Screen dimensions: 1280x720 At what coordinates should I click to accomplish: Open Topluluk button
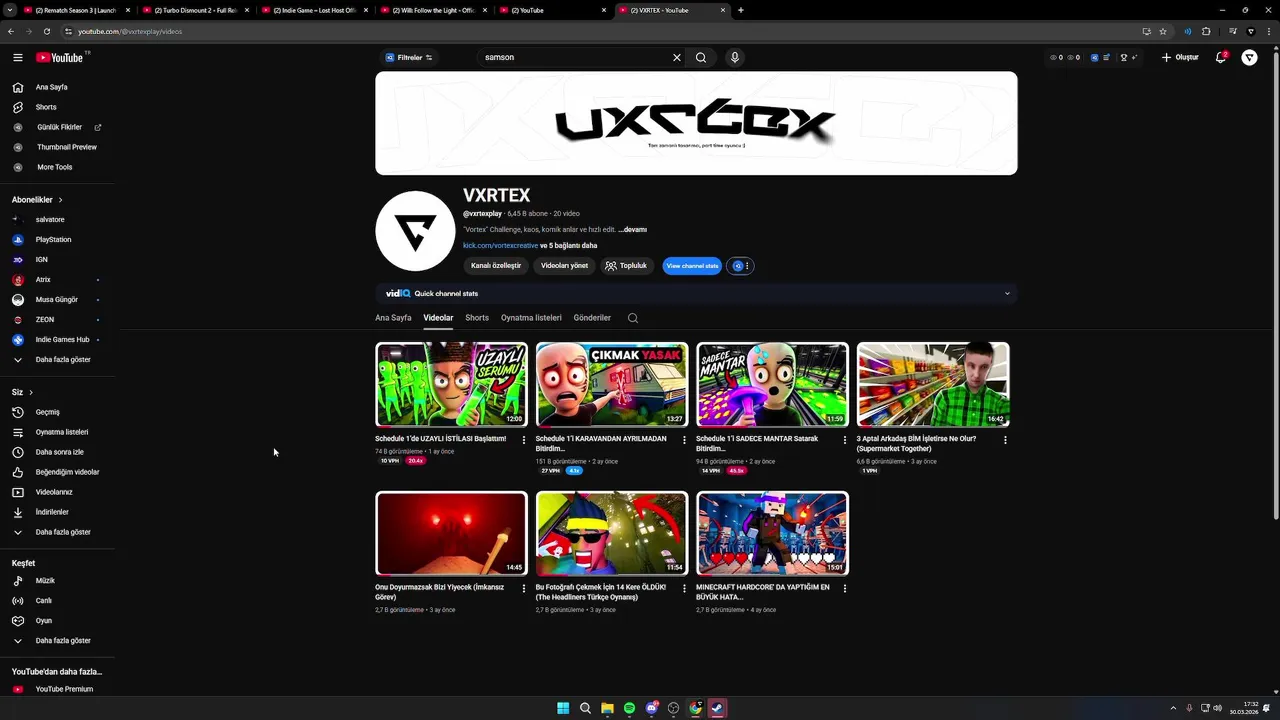coord(626,266)
